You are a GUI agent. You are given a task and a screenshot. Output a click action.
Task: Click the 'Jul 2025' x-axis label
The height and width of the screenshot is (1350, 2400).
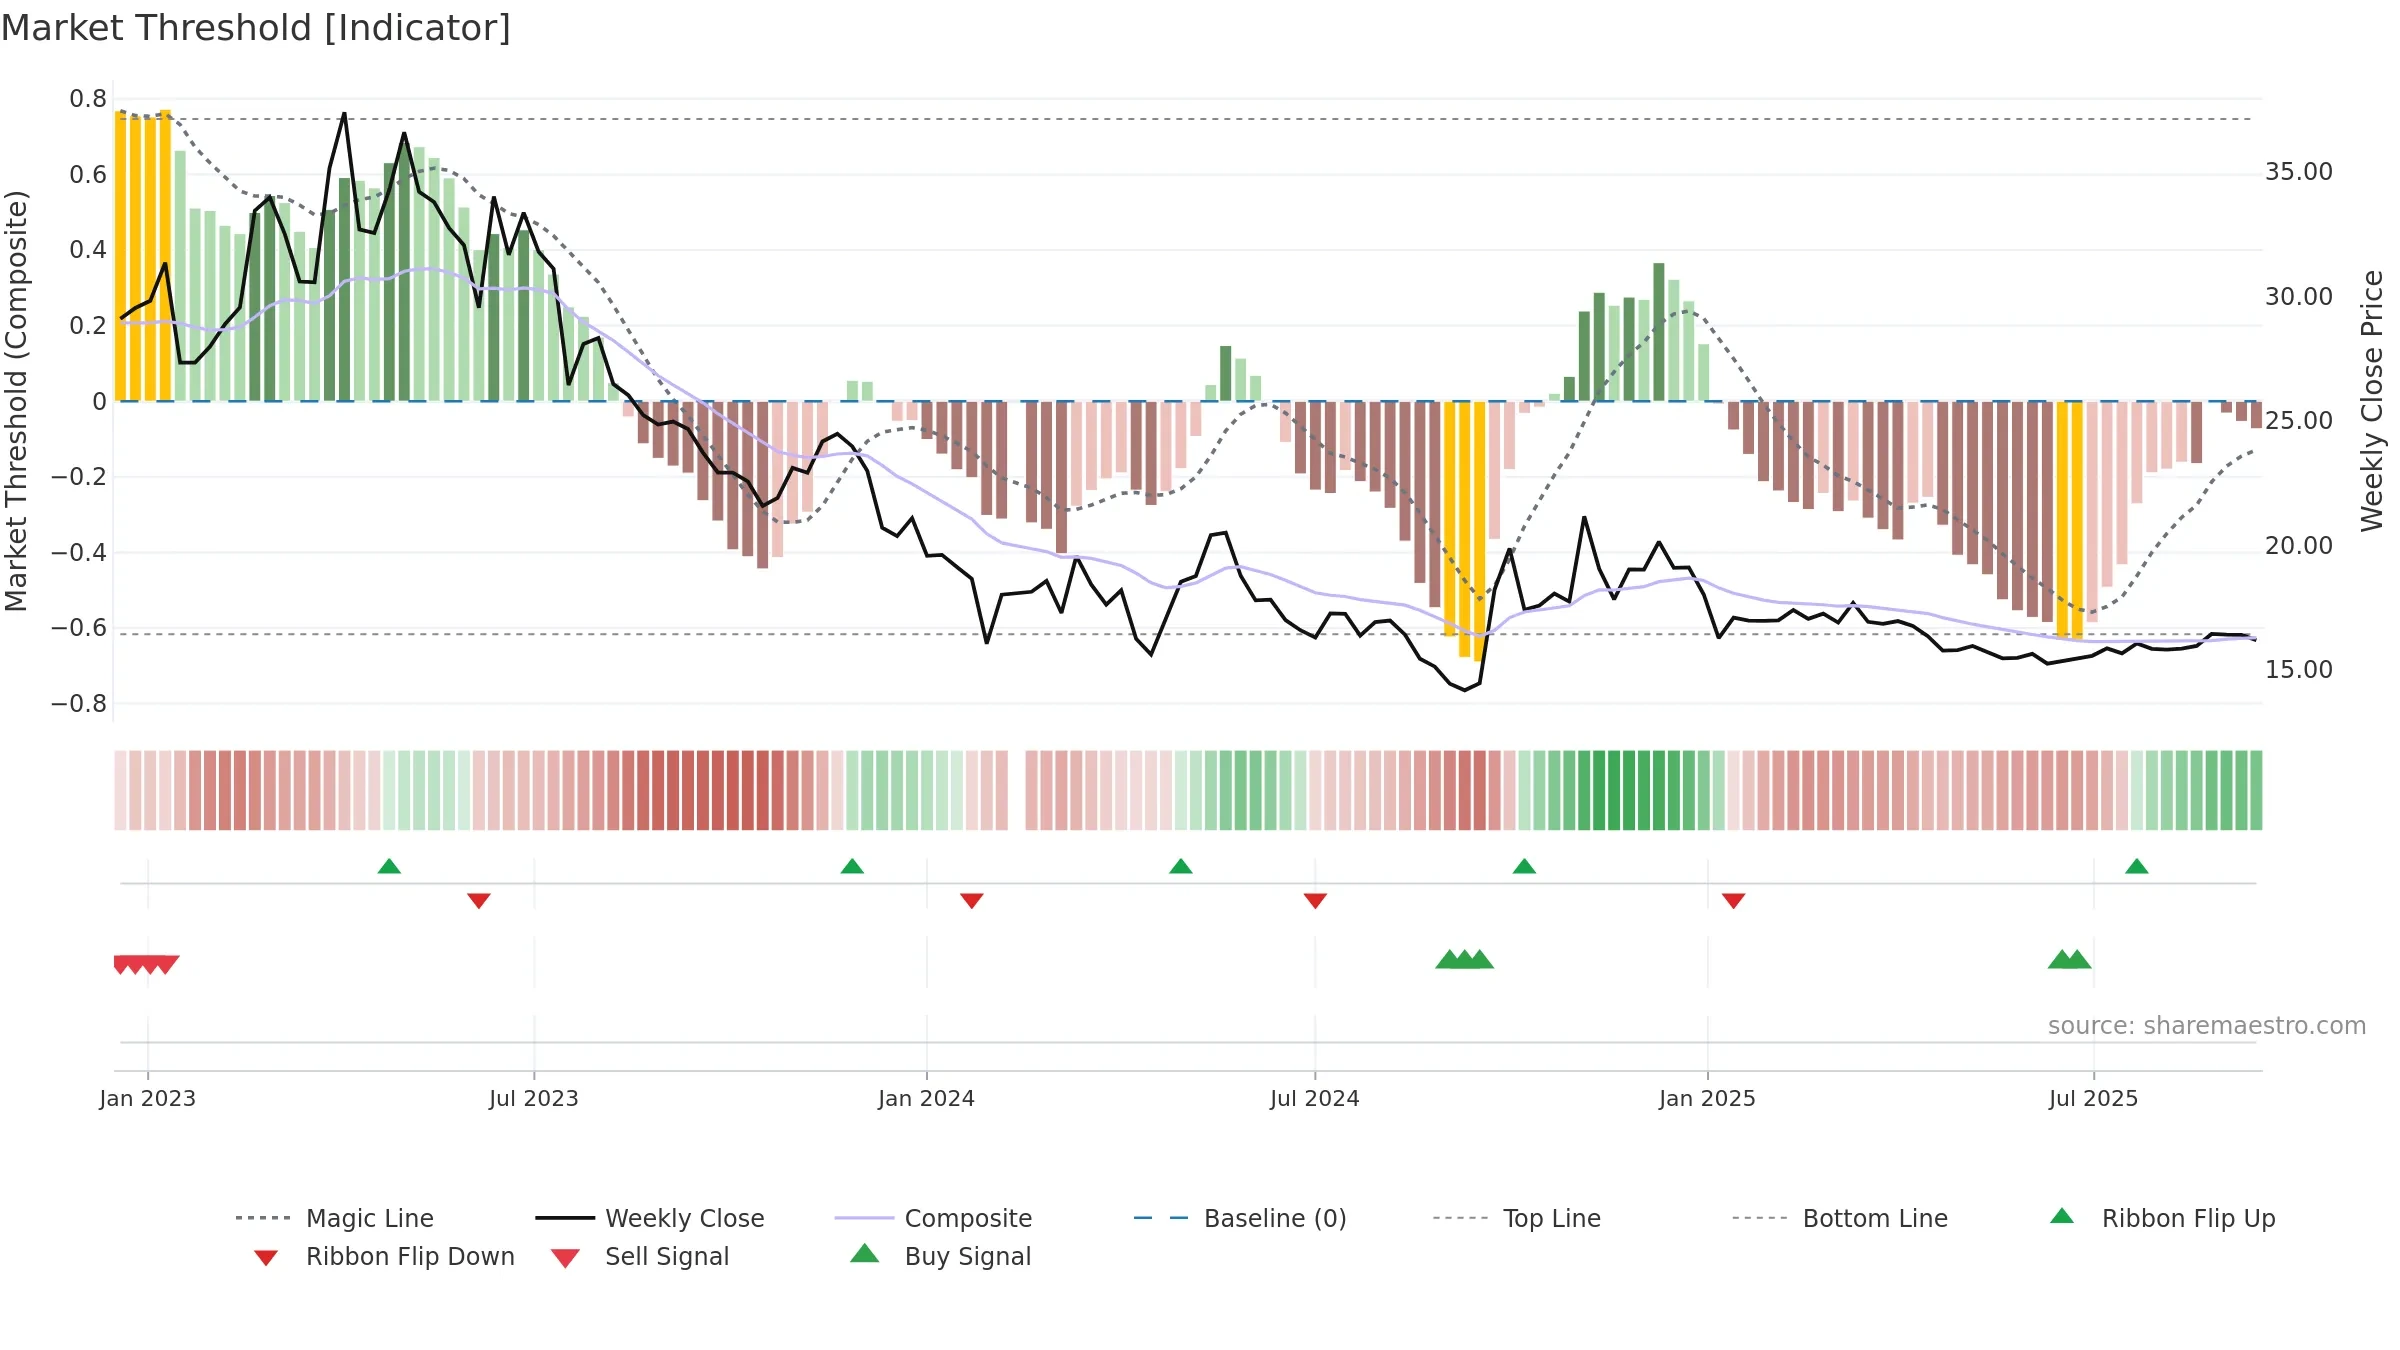[2094, 1098]
